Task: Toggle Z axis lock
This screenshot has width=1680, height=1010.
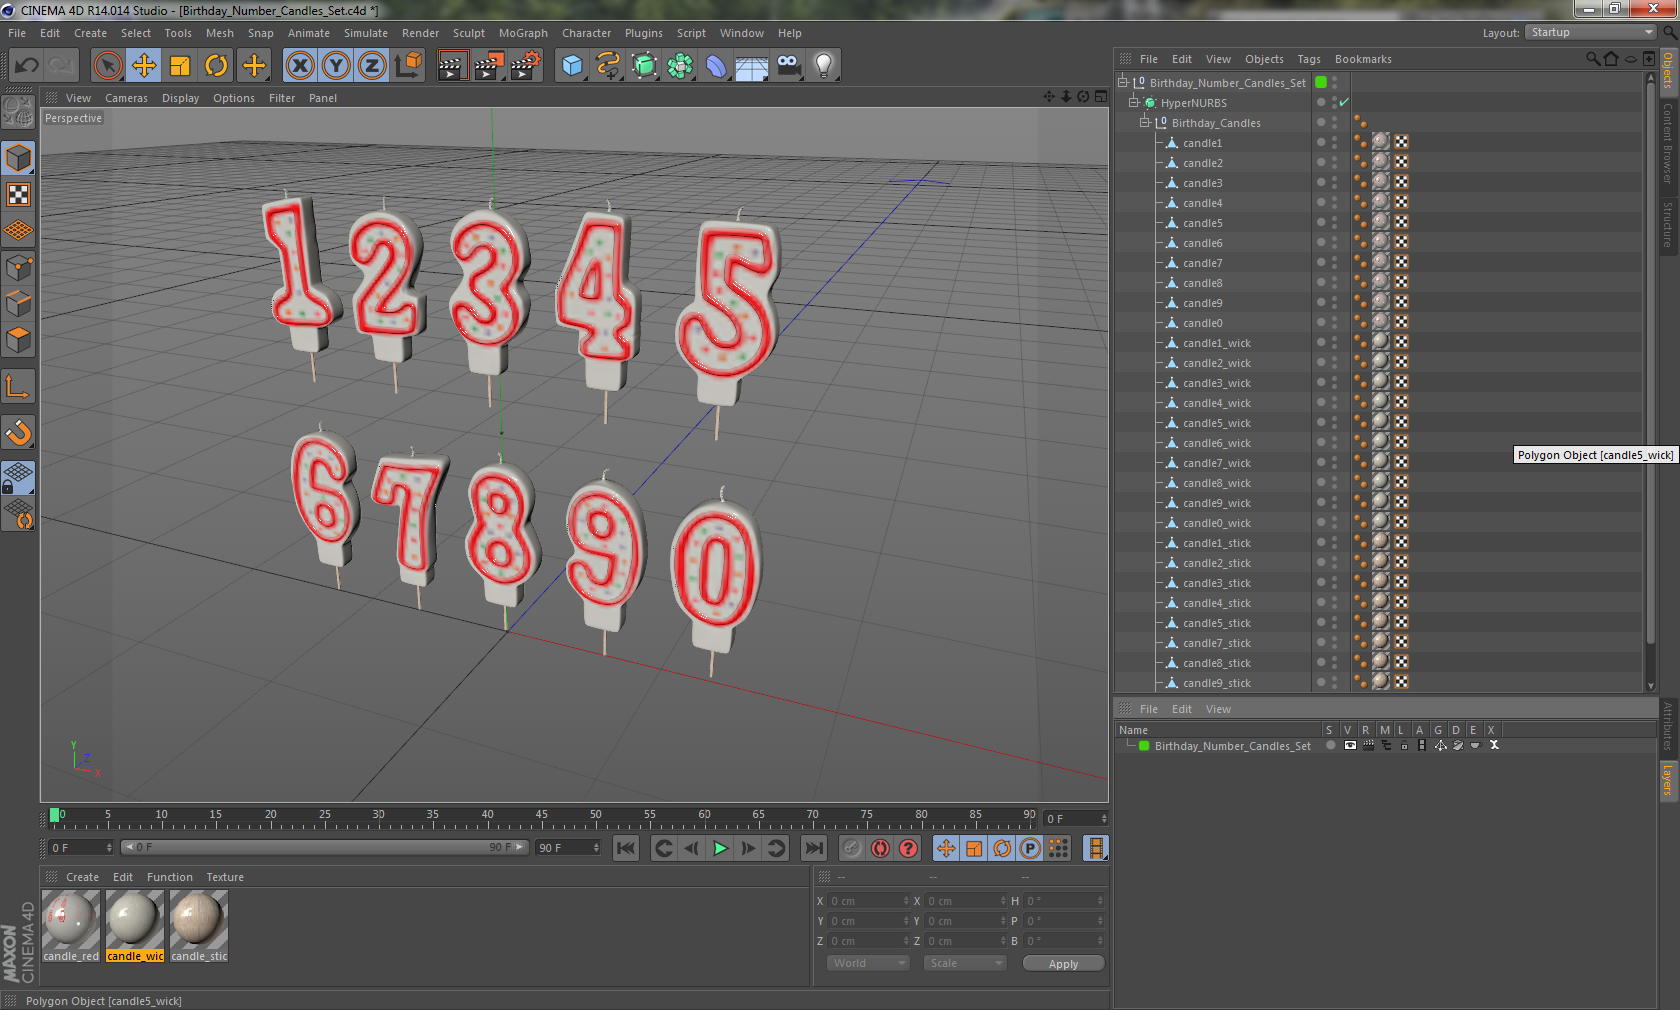Action: pos(372,66)
